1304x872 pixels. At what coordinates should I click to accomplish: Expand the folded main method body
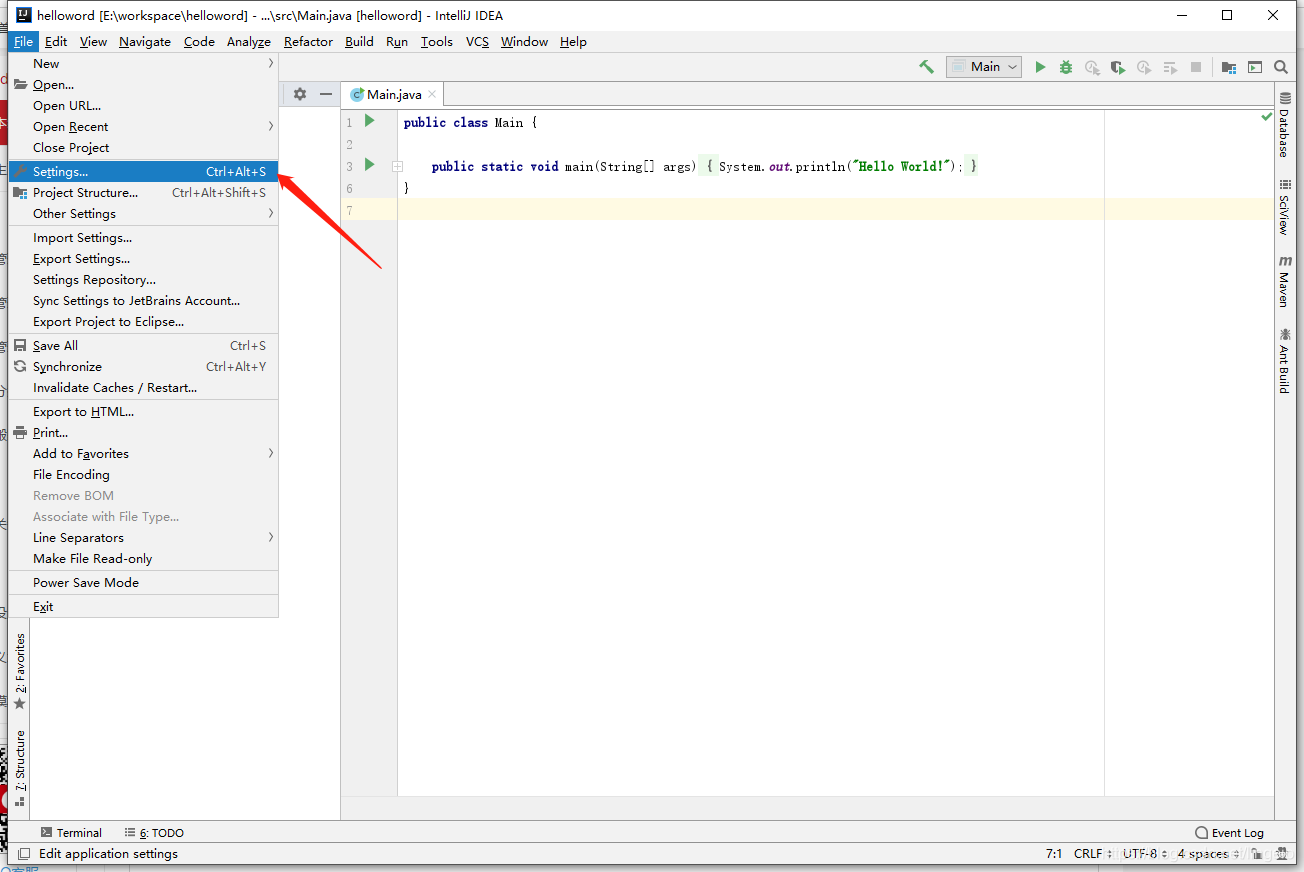397,166
